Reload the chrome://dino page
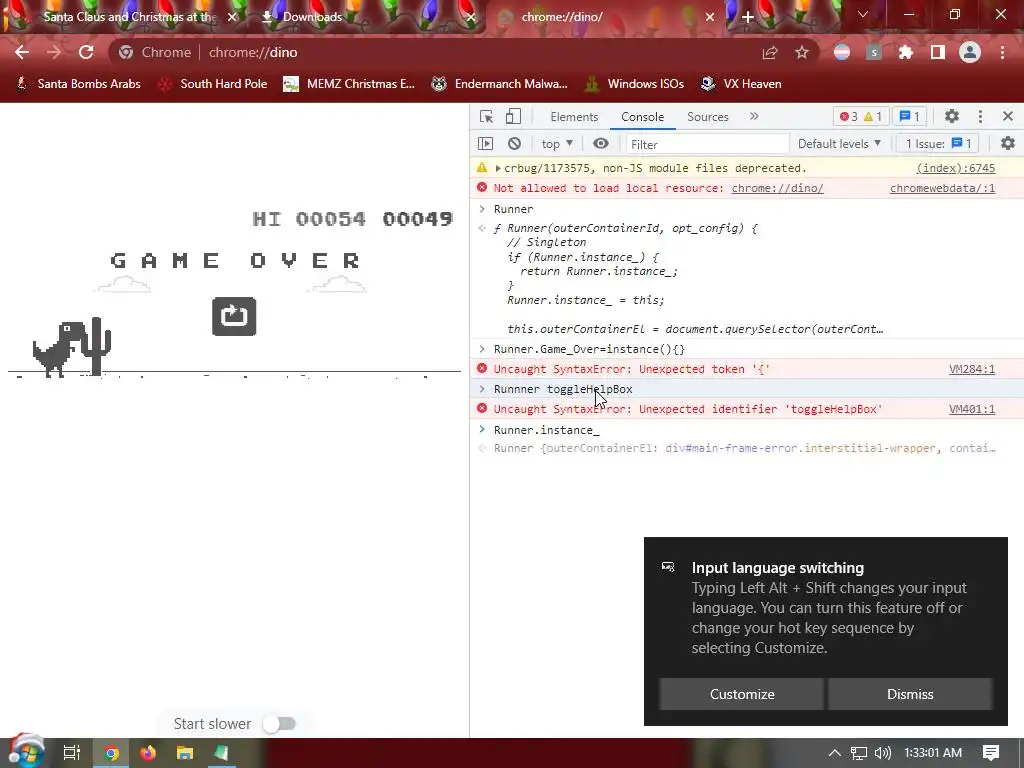 [x=86, y=52]
